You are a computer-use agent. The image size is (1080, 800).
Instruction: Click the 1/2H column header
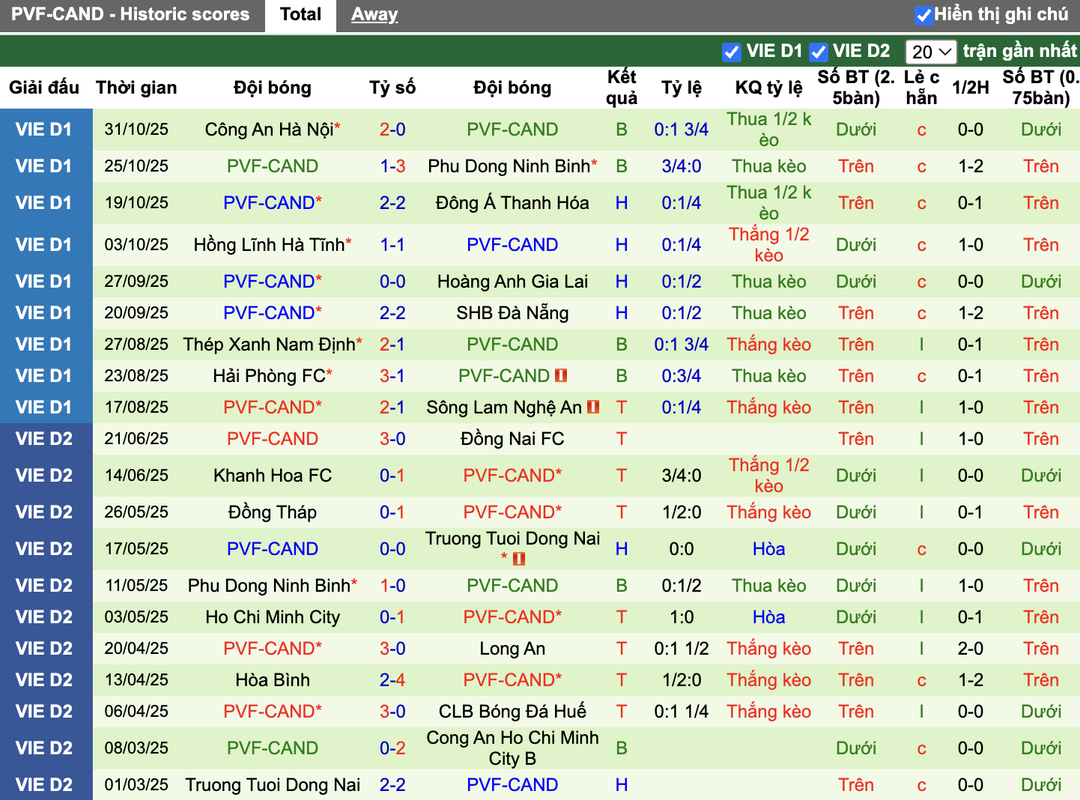(970, 88)
